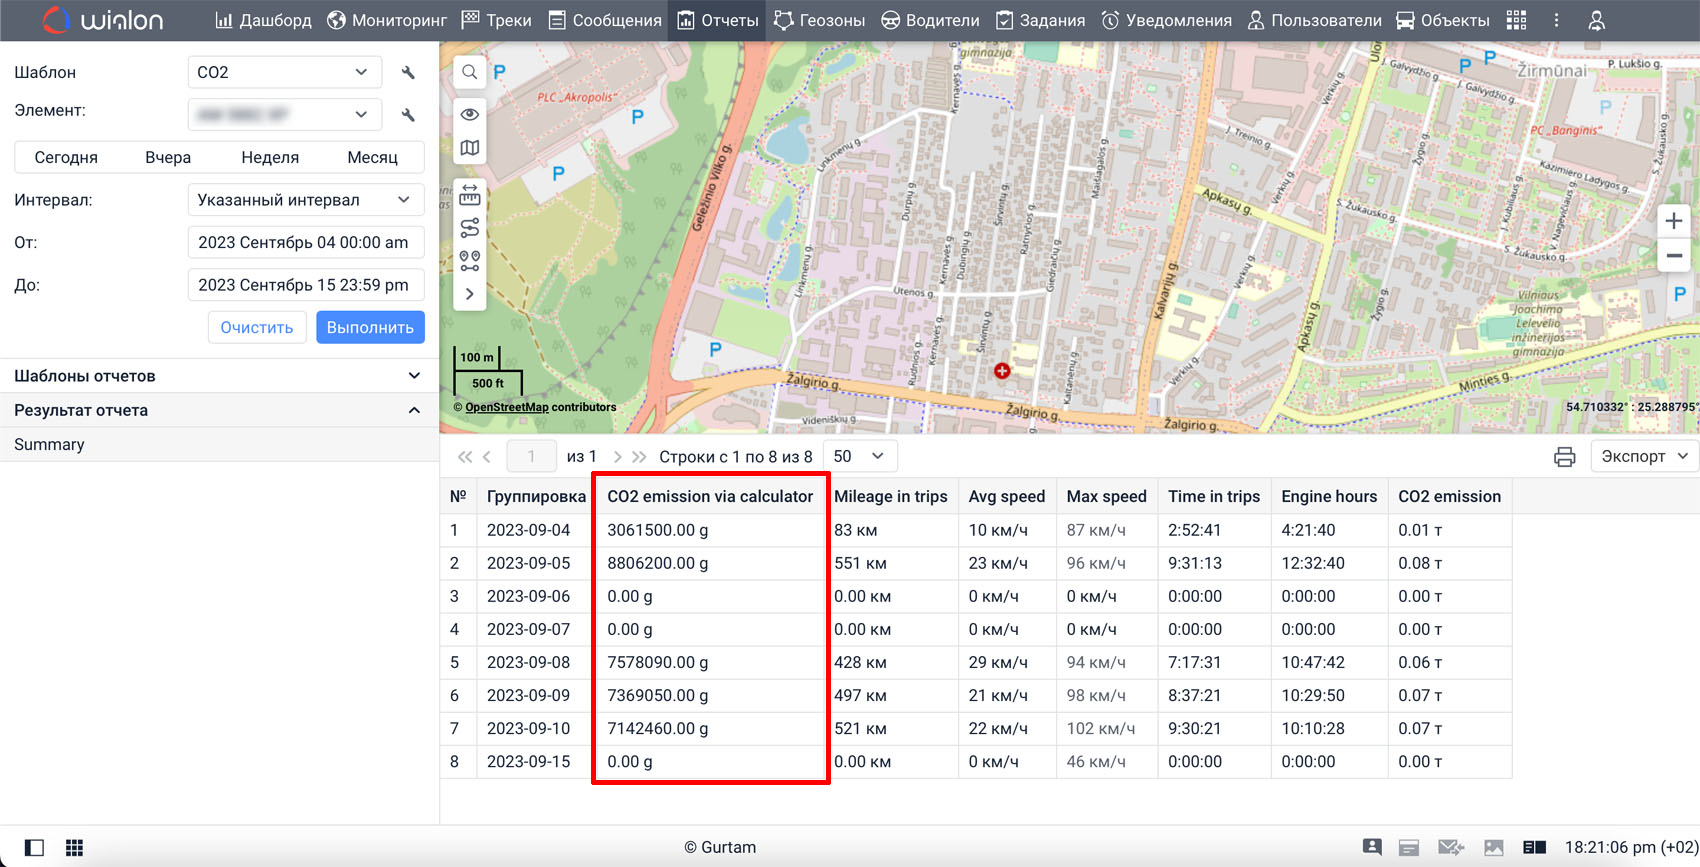Click the print report icon
Screen dimensions: 1700x867
(x=1564, y=457)
